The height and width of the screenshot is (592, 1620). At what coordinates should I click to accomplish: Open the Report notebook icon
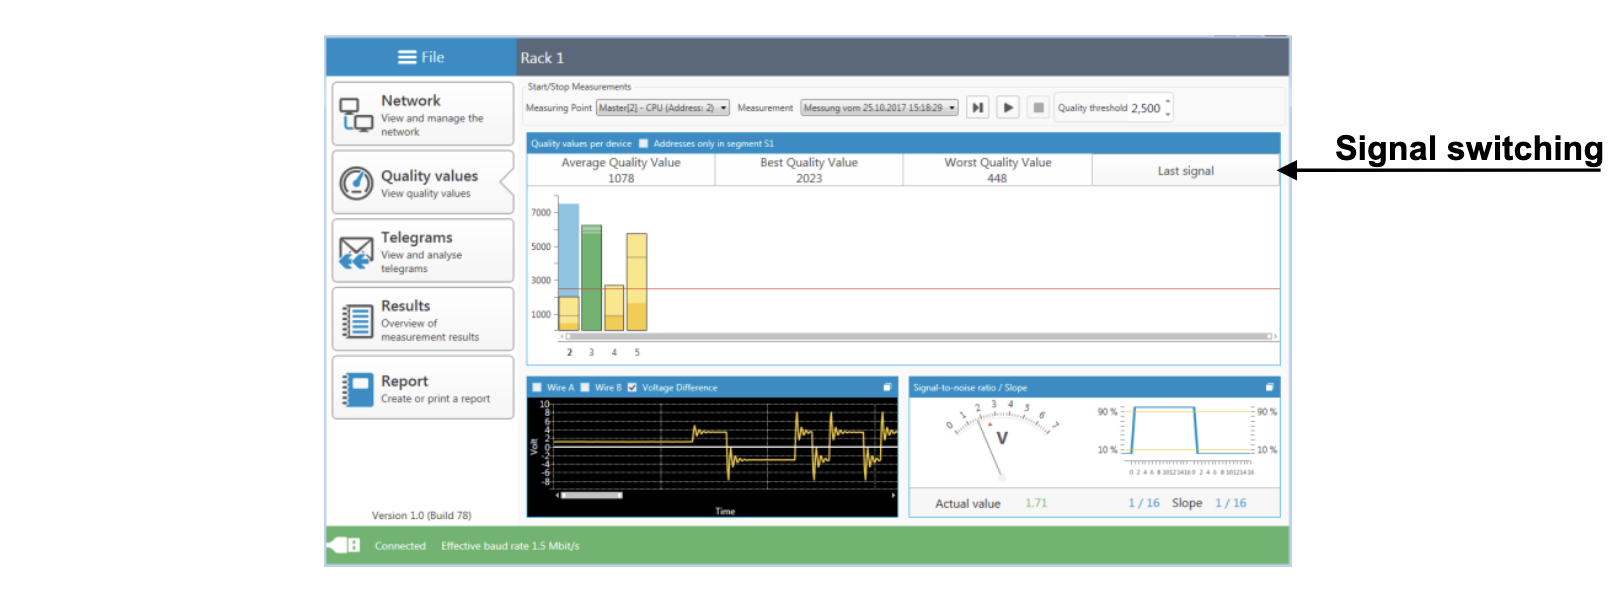[356, 389]
